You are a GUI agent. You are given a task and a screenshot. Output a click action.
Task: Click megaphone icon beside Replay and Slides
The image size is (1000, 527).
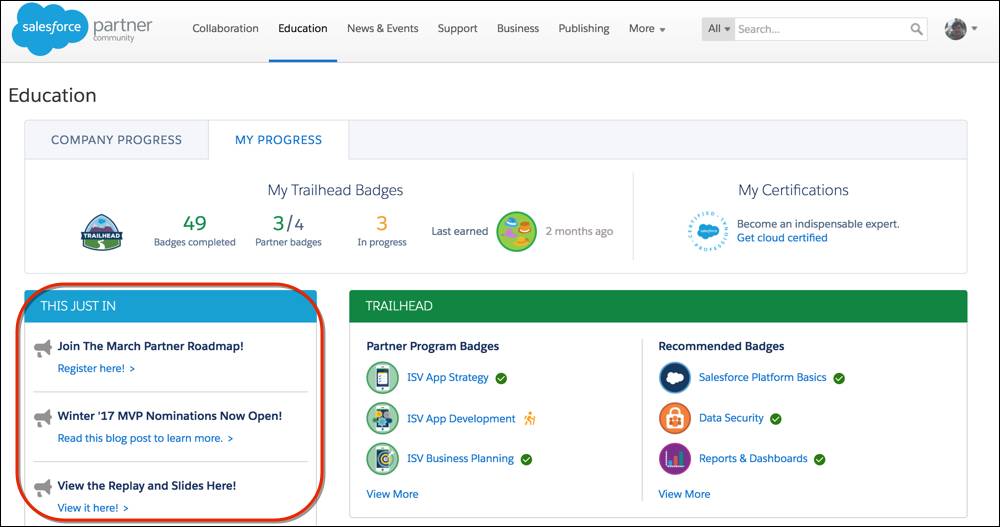click(43, 487)
